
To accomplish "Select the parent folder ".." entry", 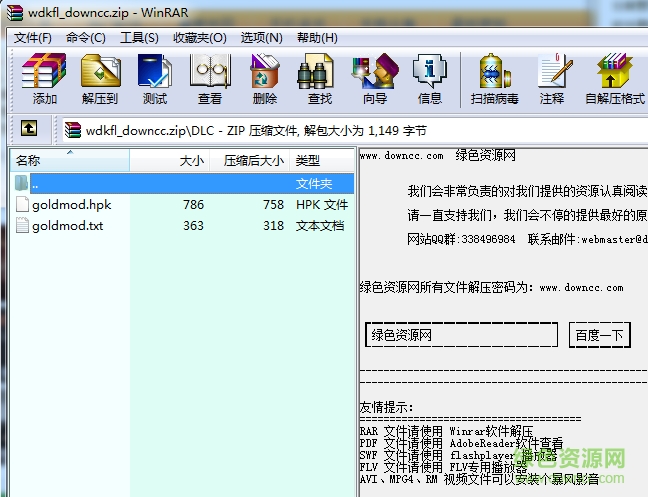I will [35, 184].
